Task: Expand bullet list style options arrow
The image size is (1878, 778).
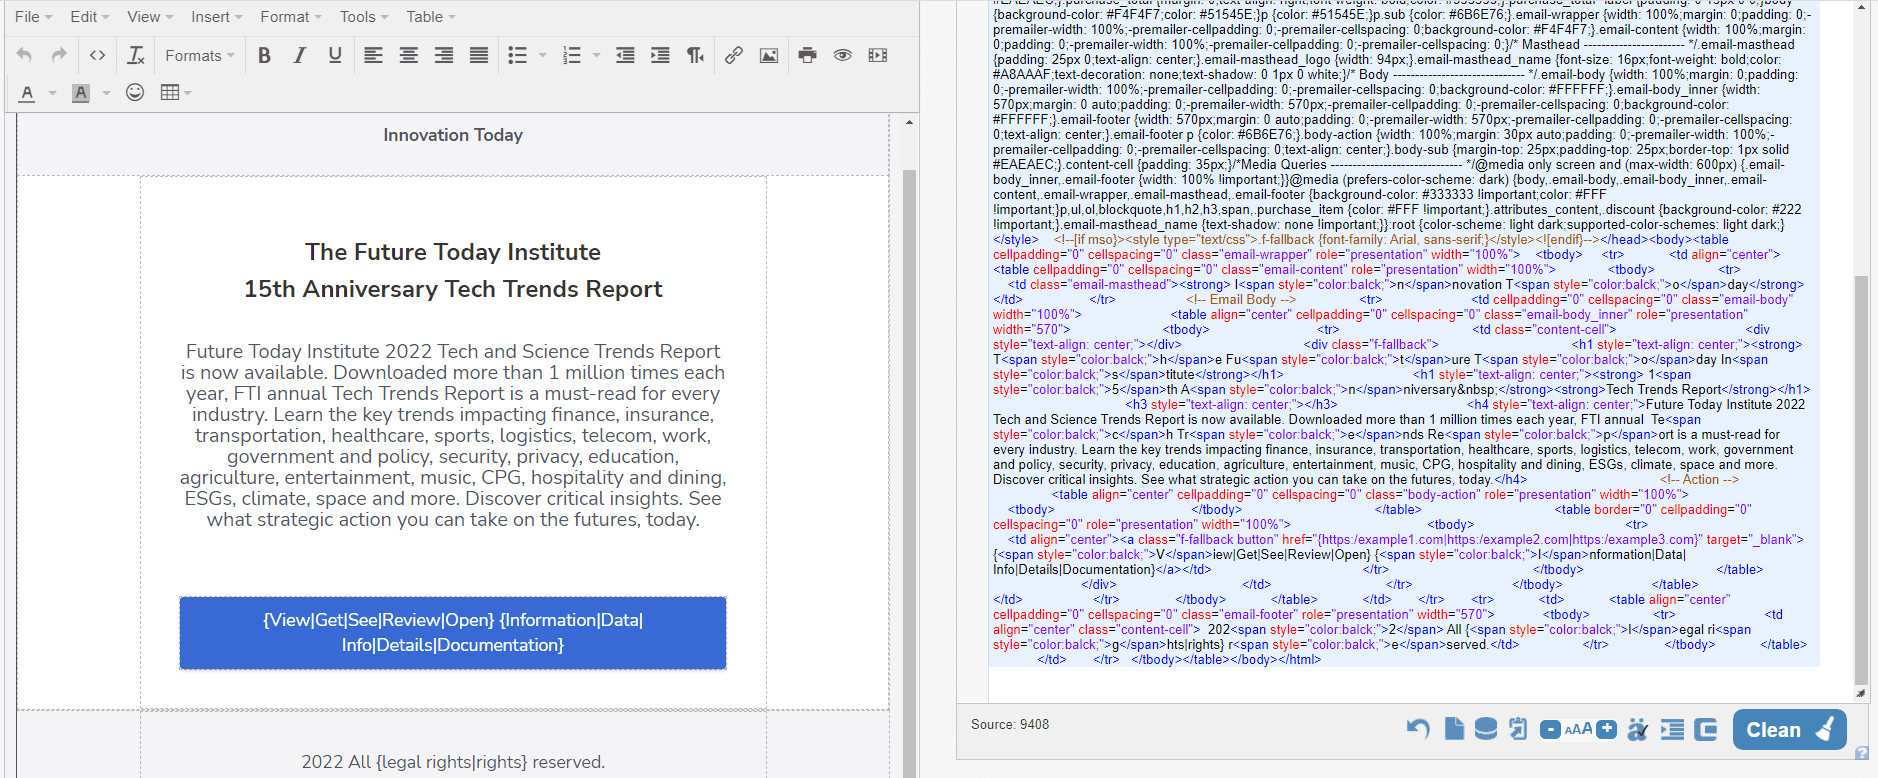Action: tap(543, 55)
